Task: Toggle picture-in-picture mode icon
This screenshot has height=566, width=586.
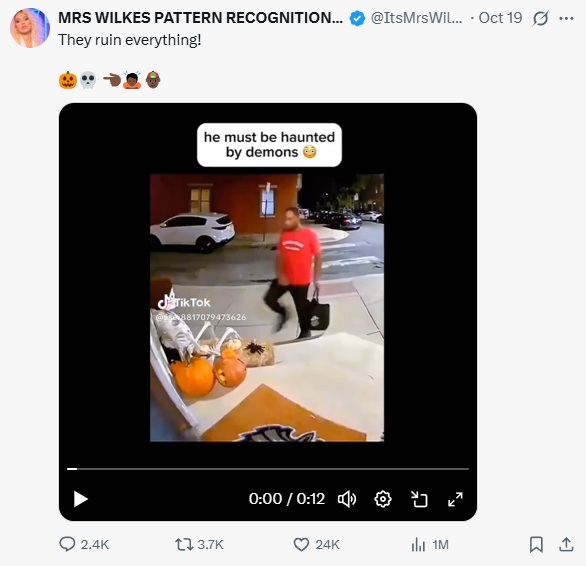Action: [x=419, y=499]
